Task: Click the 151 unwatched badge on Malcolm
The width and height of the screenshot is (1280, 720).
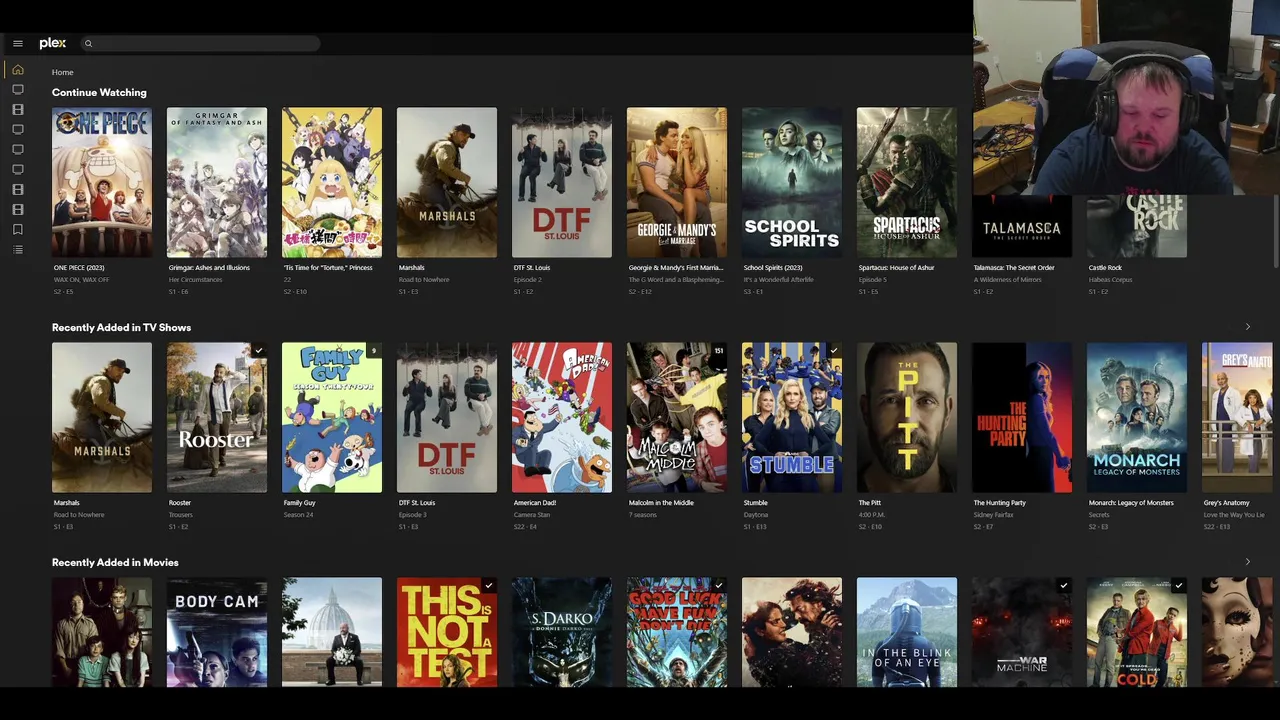Action: click(x=718, y=351)
